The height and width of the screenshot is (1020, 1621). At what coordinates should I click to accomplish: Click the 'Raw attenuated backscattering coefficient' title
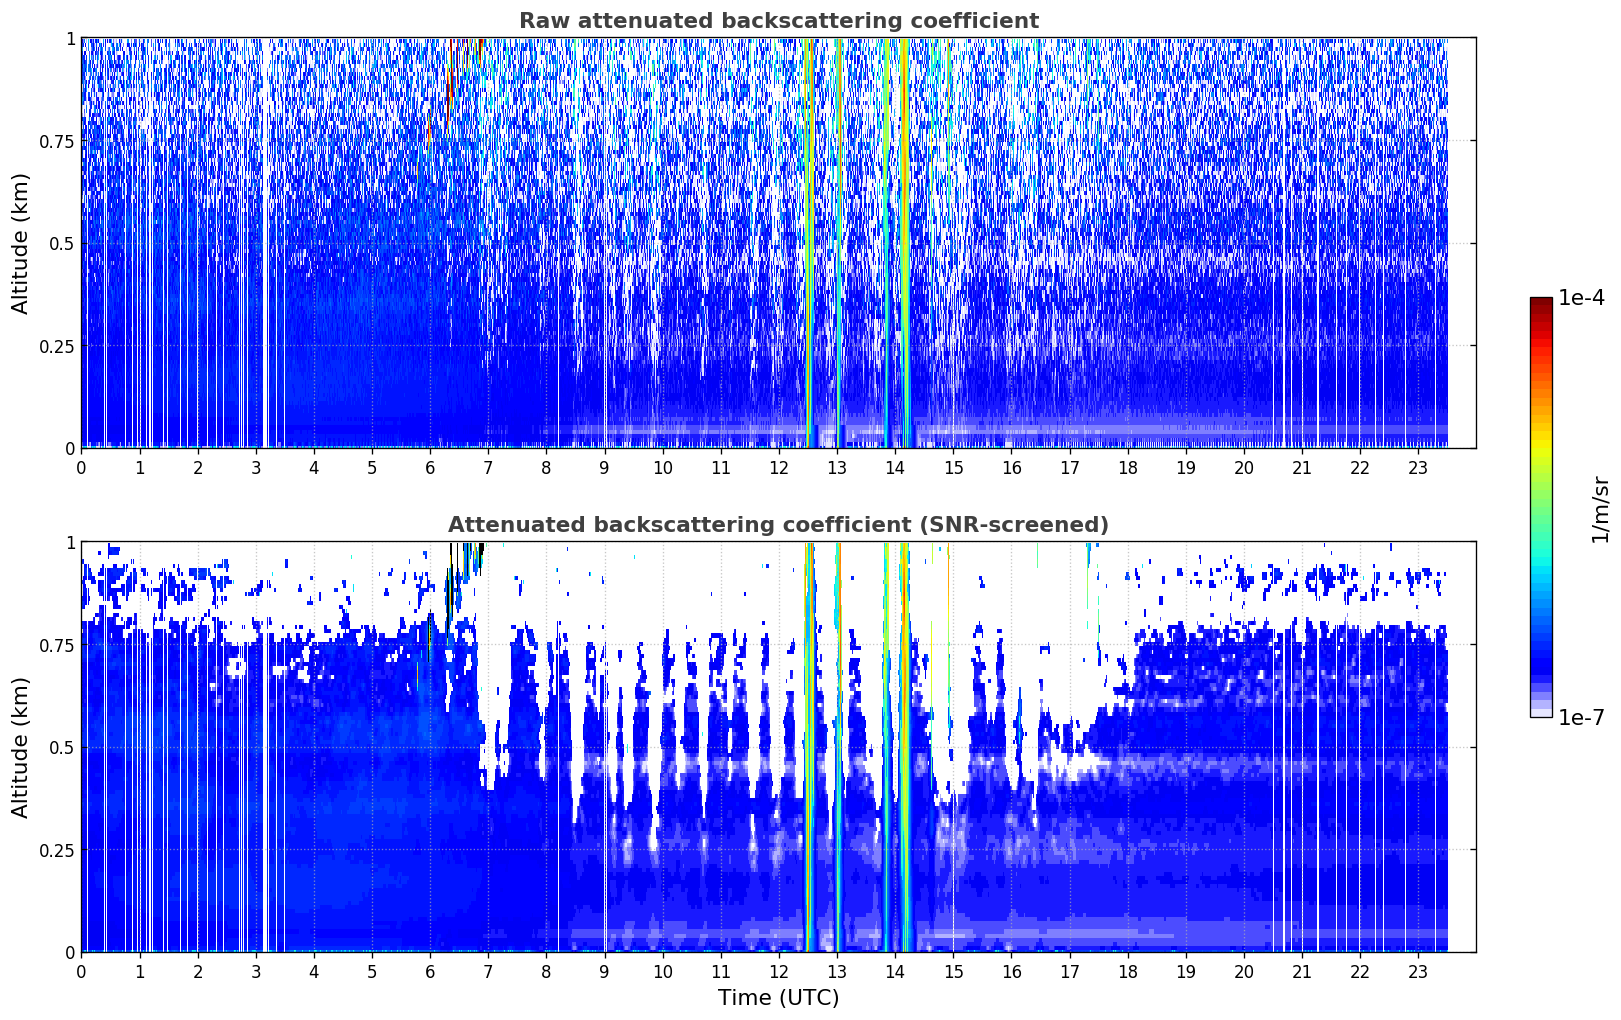tap(778, 21)
